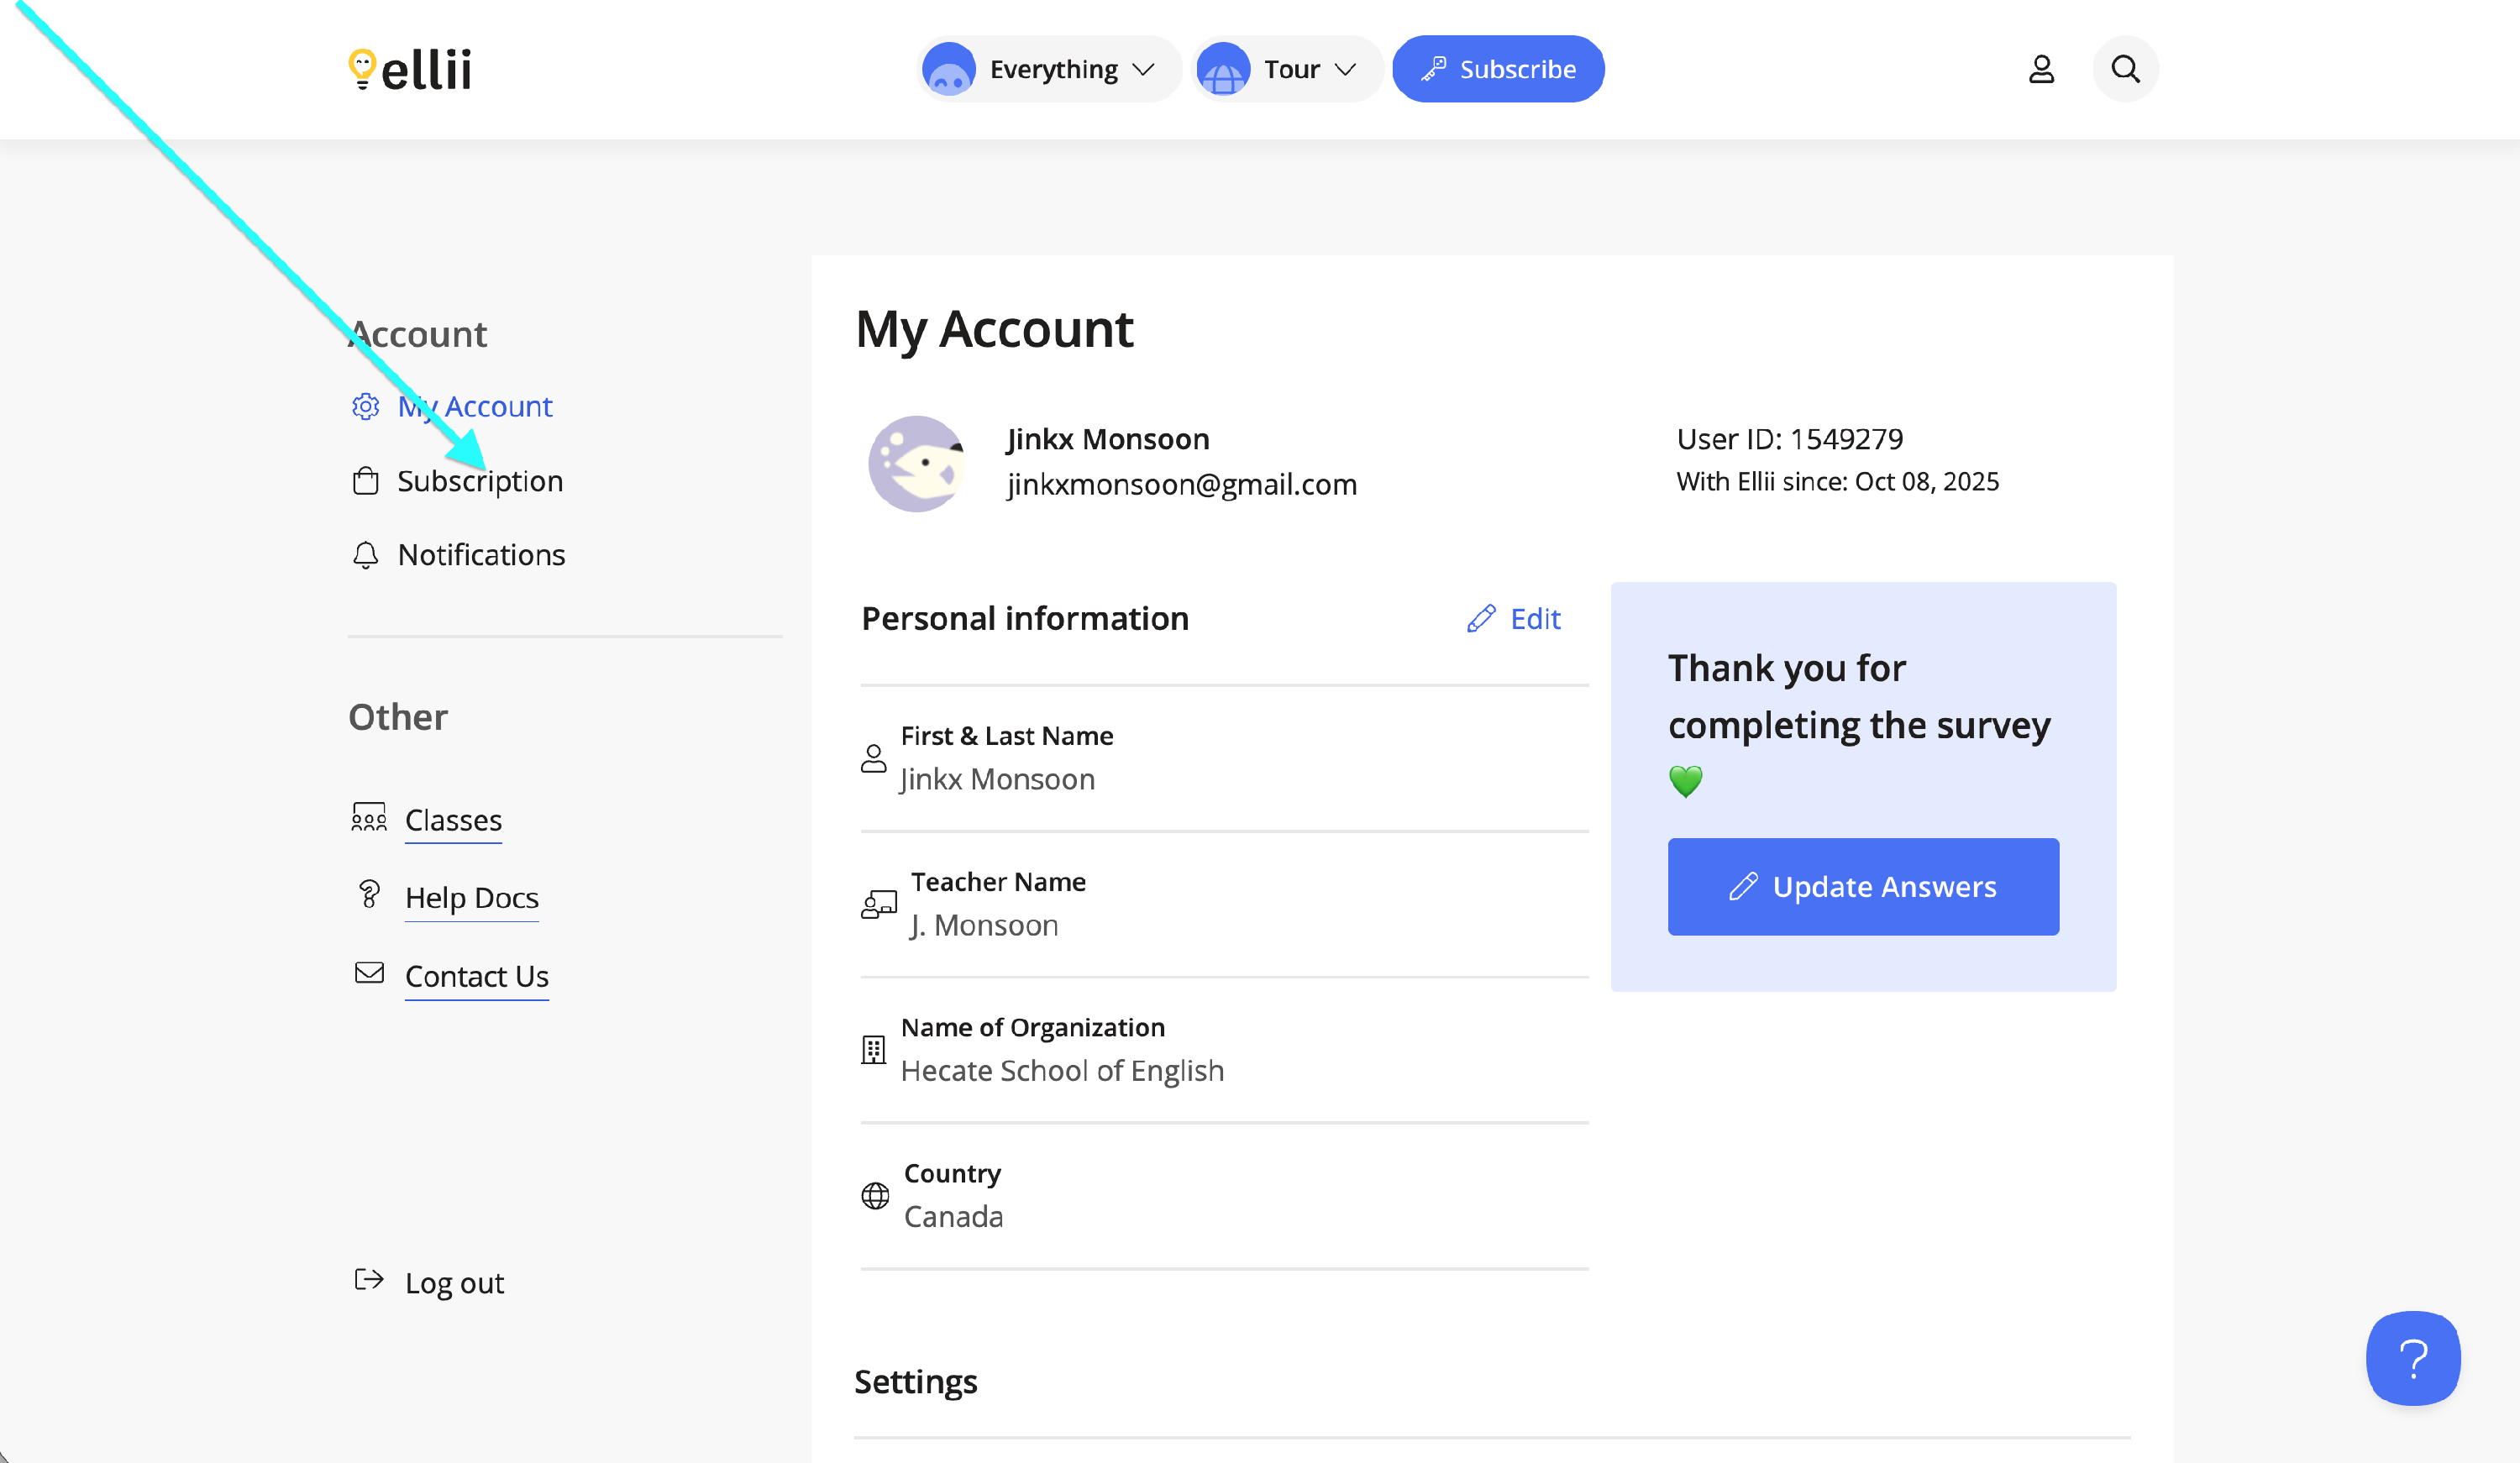Click the Subscription bag icon
This screenshot has width=2520, height=1463.
[366, 481]
